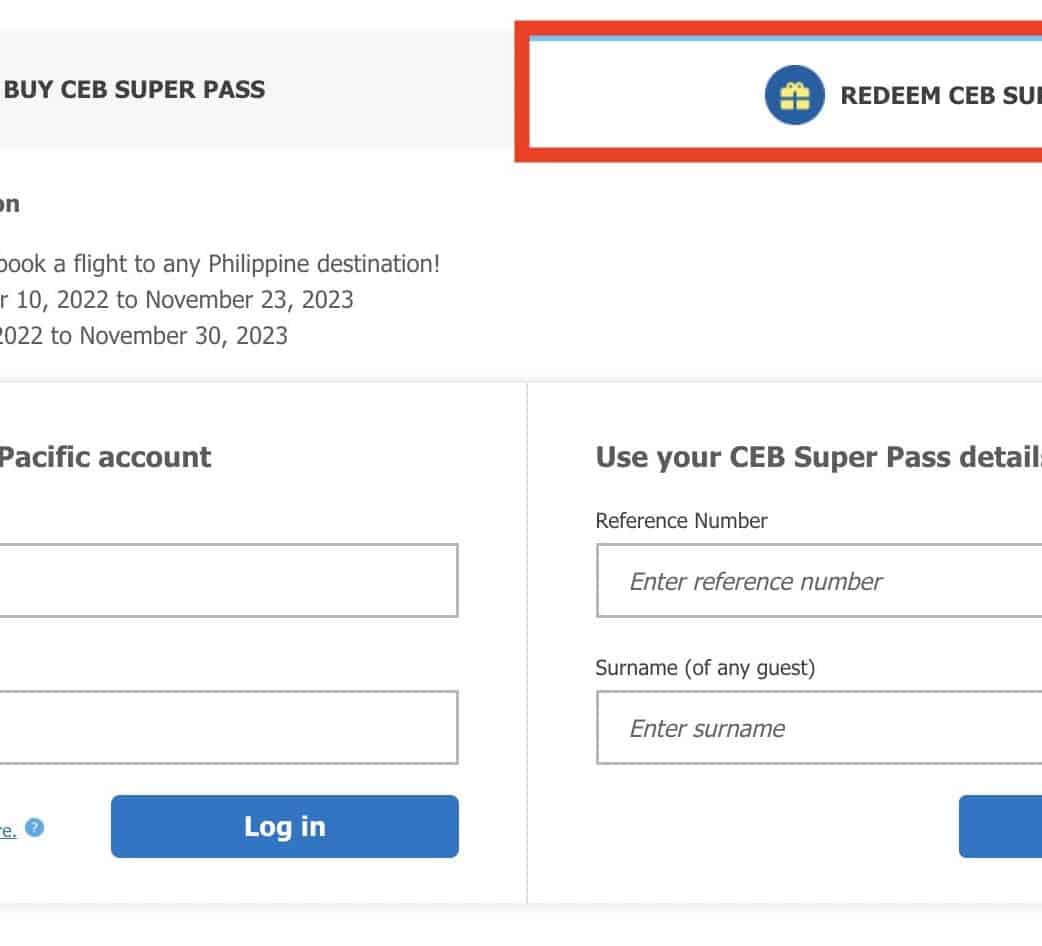Focus the Enter reference number field
Screen dimensions: 1042x946
click(x=819, y=581)
